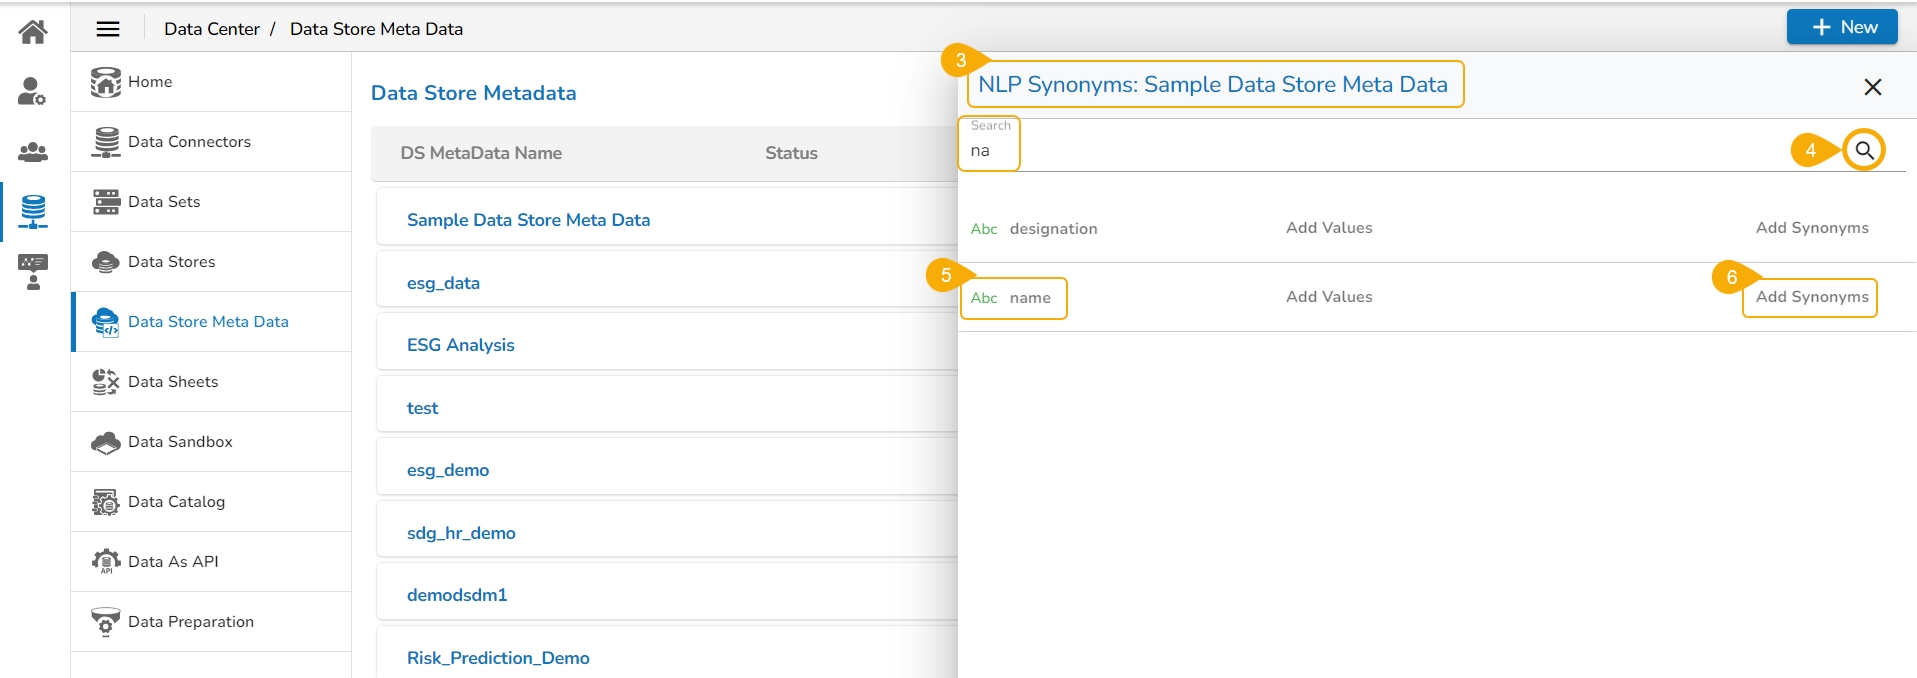Click the home icon in left rail
The width and height of the screenshot is (1917, 678).
[x=33, y=32]
